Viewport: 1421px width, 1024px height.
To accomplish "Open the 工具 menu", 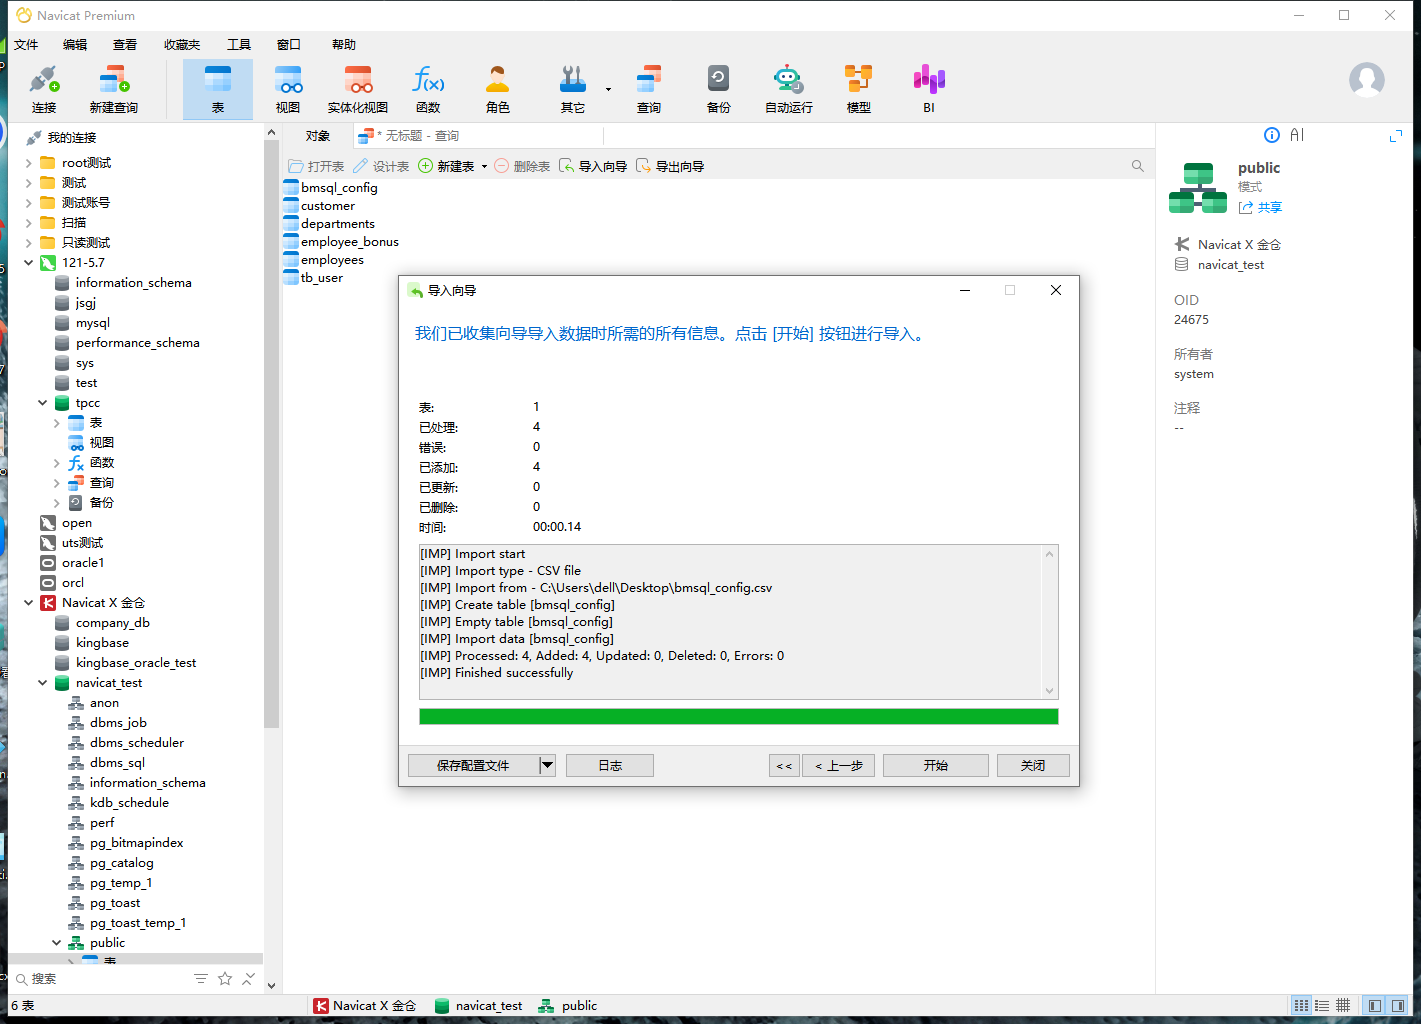I will coord(239,44).
